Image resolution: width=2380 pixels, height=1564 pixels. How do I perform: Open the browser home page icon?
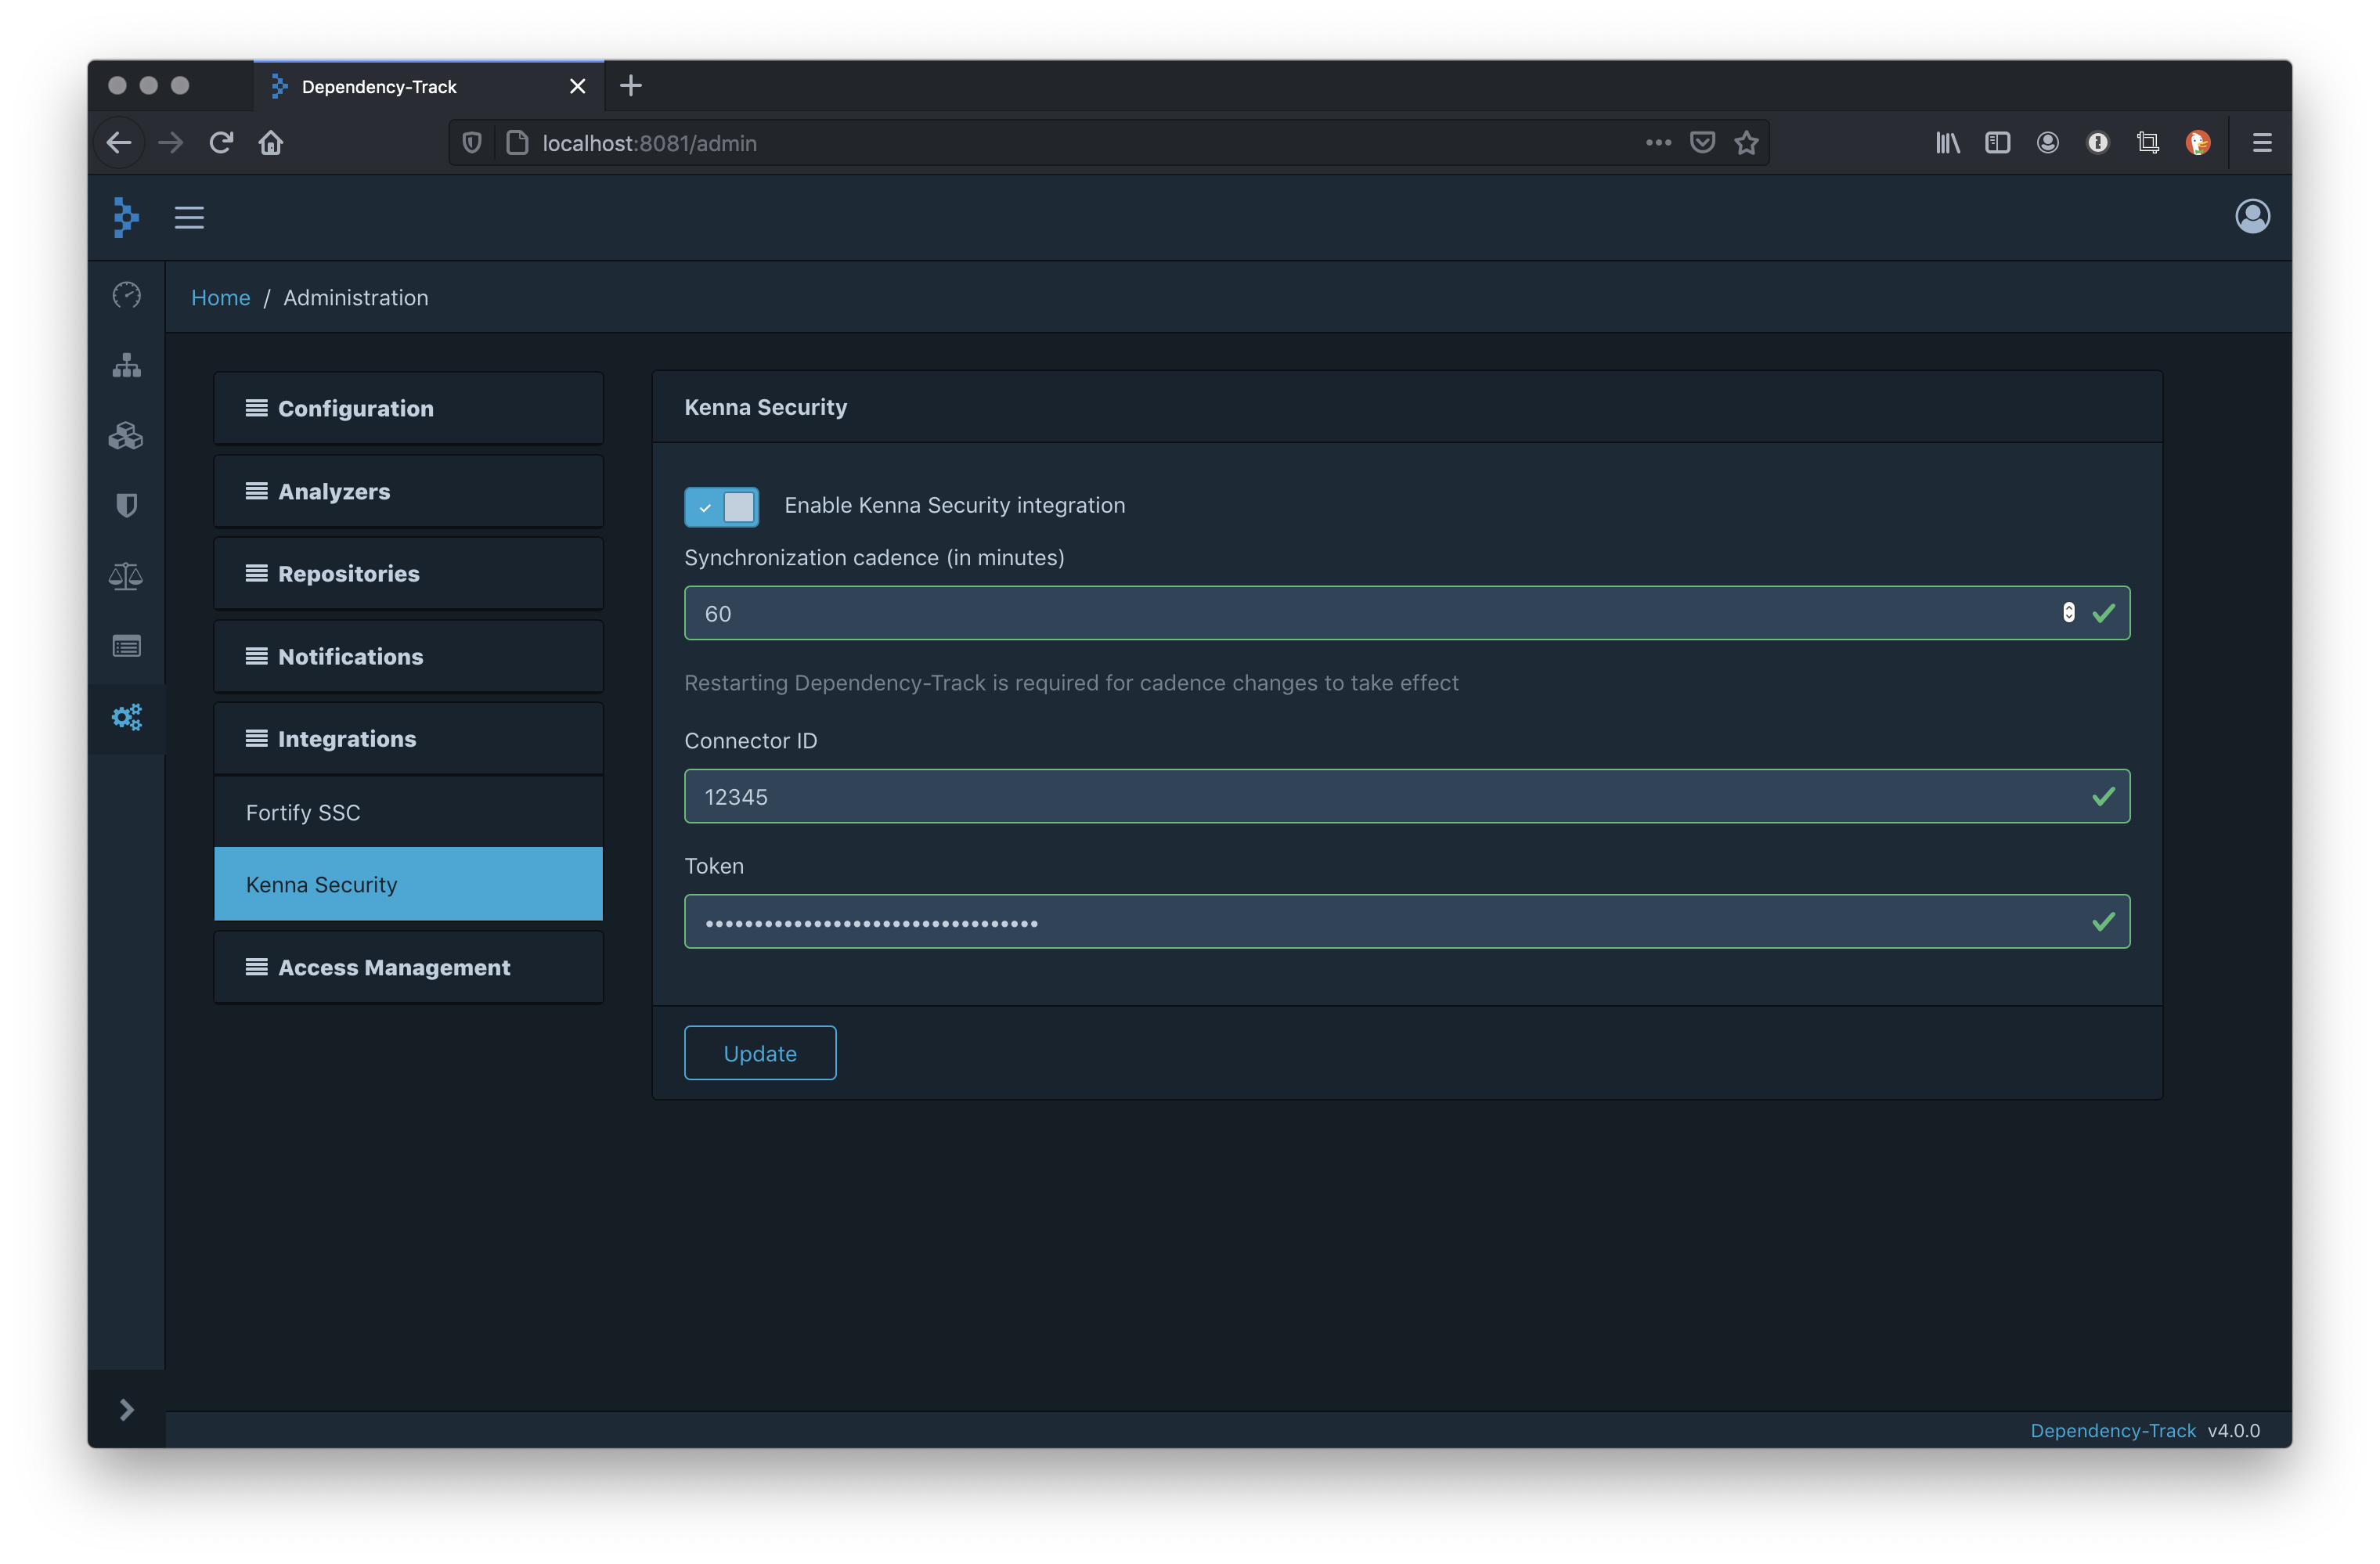tap(271, 143)
